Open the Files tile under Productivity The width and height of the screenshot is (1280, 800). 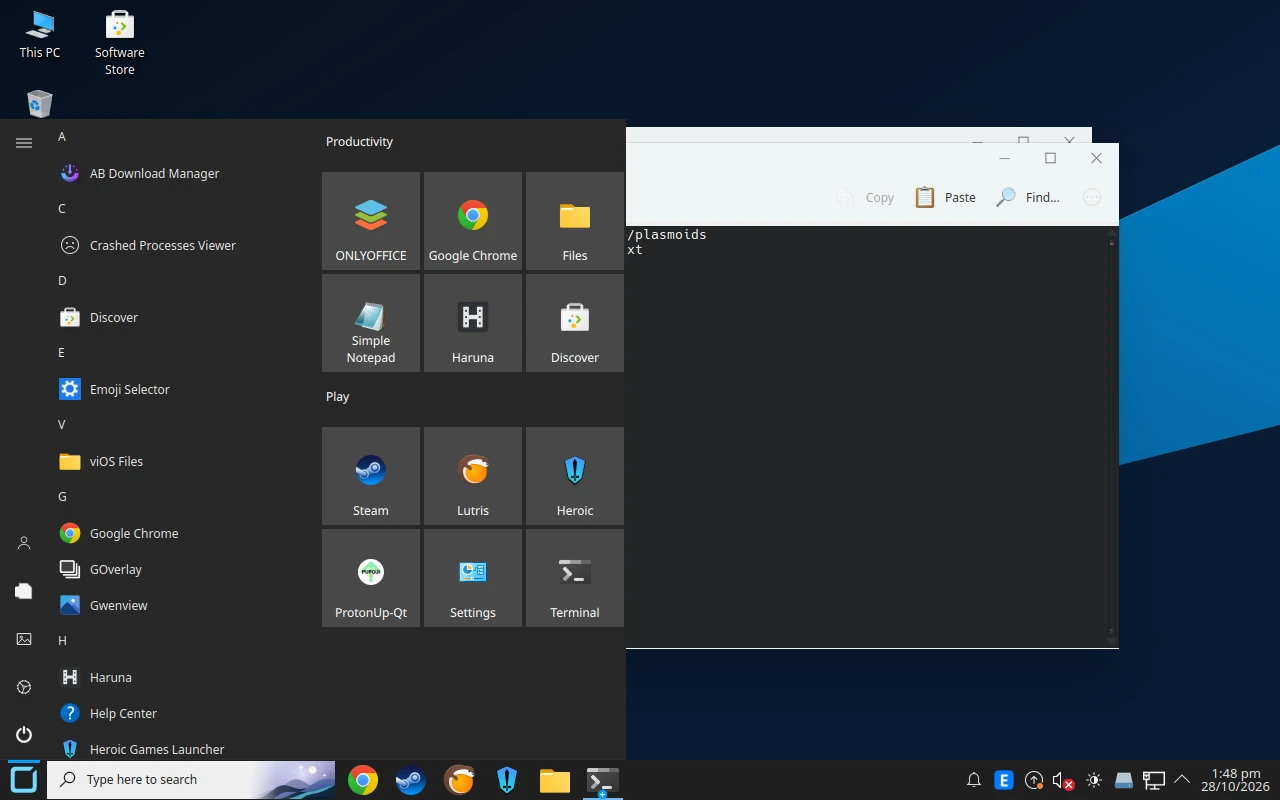pos(575,221)
